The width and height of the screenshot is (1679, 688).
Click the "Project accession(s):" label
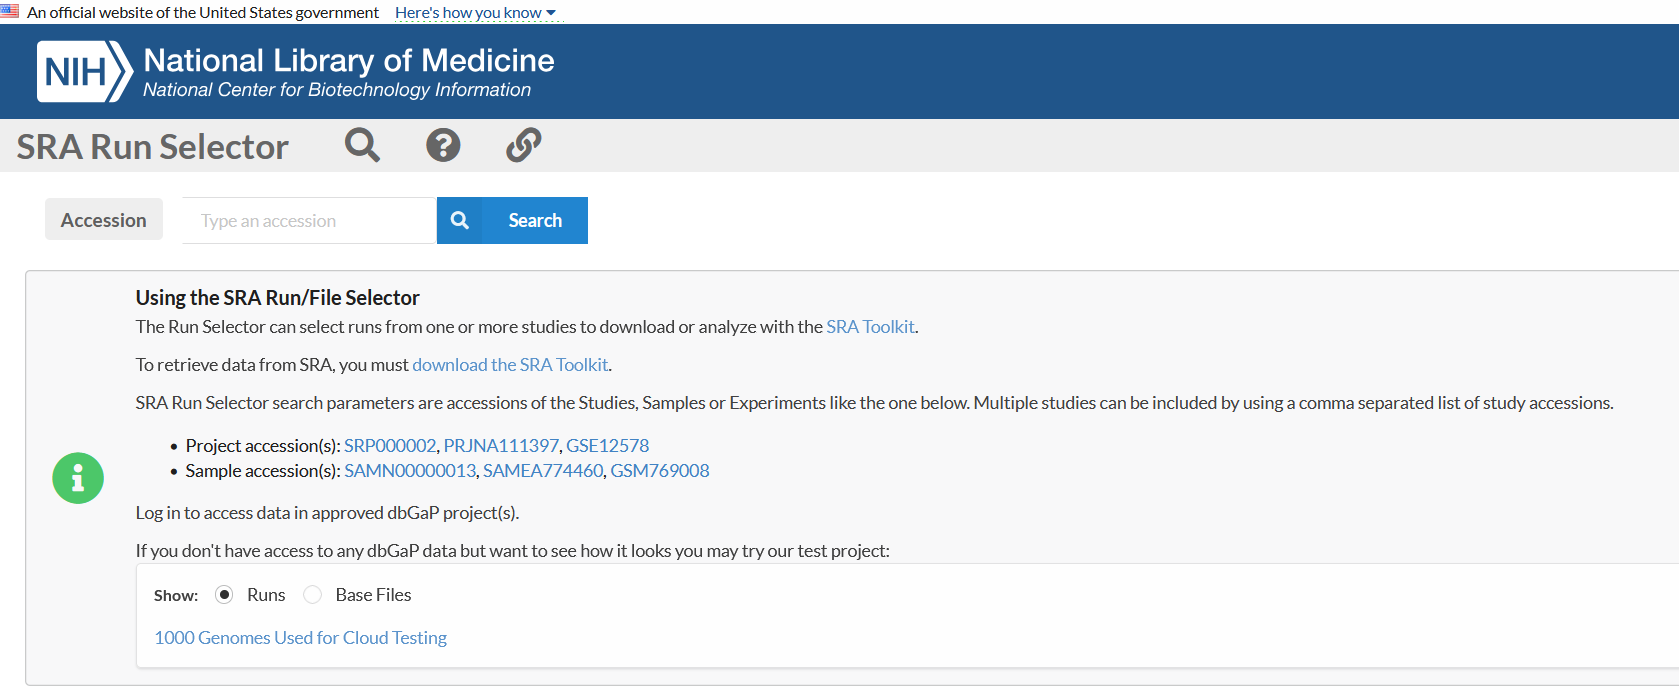263,446
